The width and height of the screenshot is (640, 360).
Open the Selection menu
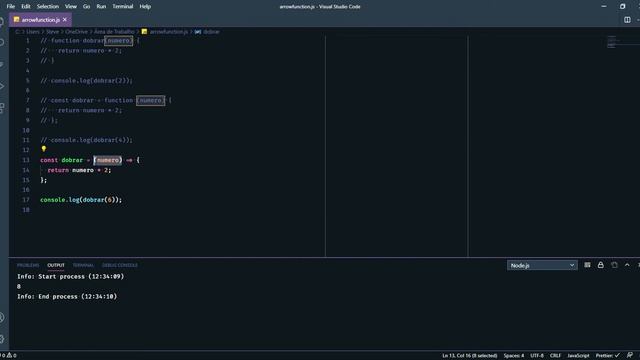pyautogui.click(x=48, y=7)
